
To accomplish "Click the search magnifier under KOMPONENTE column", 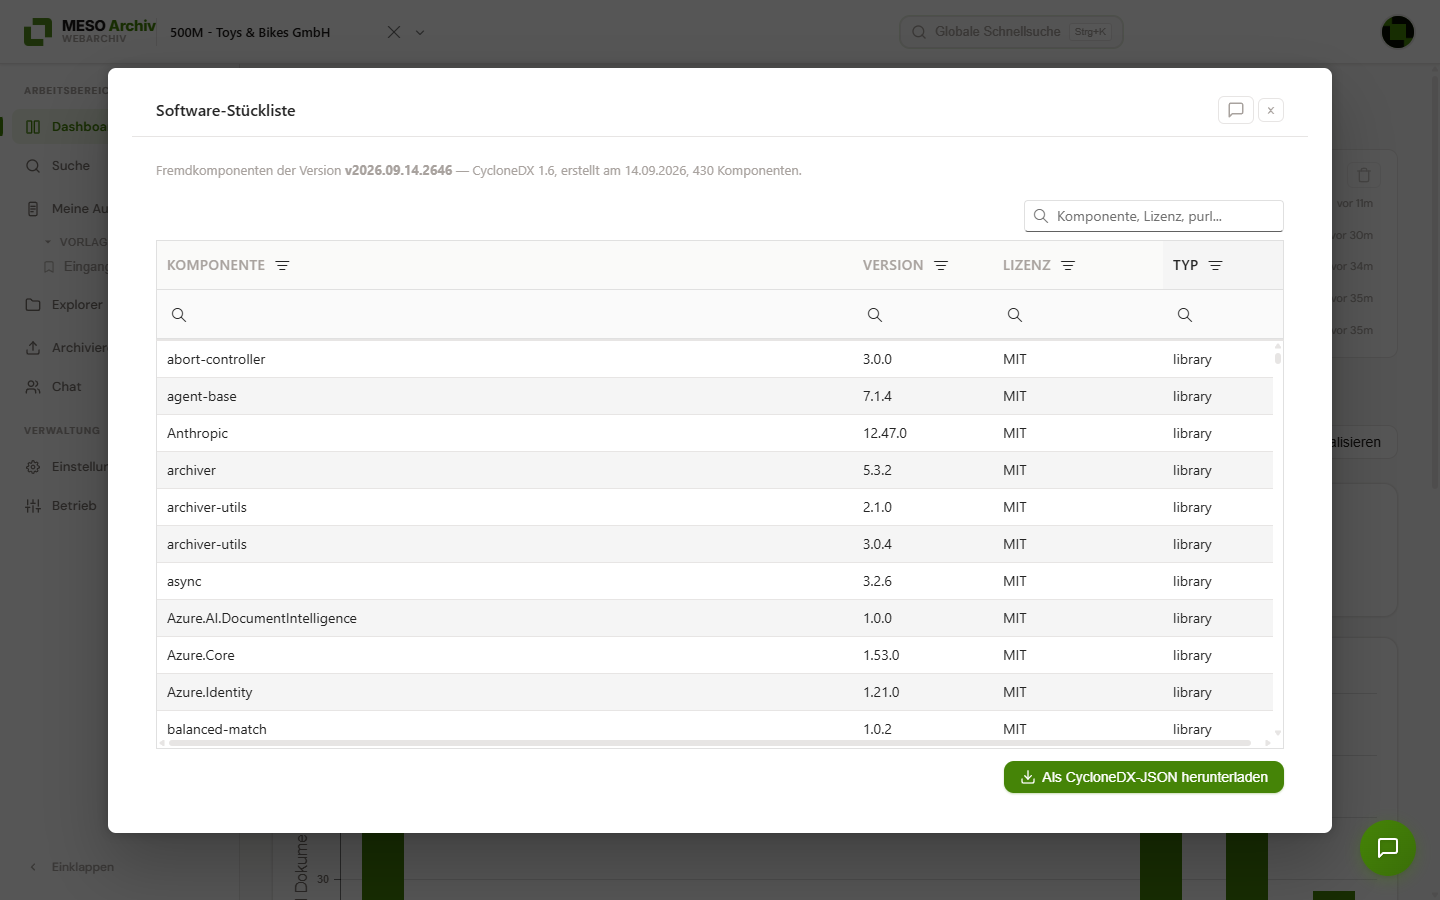I will tap(179, 315).
